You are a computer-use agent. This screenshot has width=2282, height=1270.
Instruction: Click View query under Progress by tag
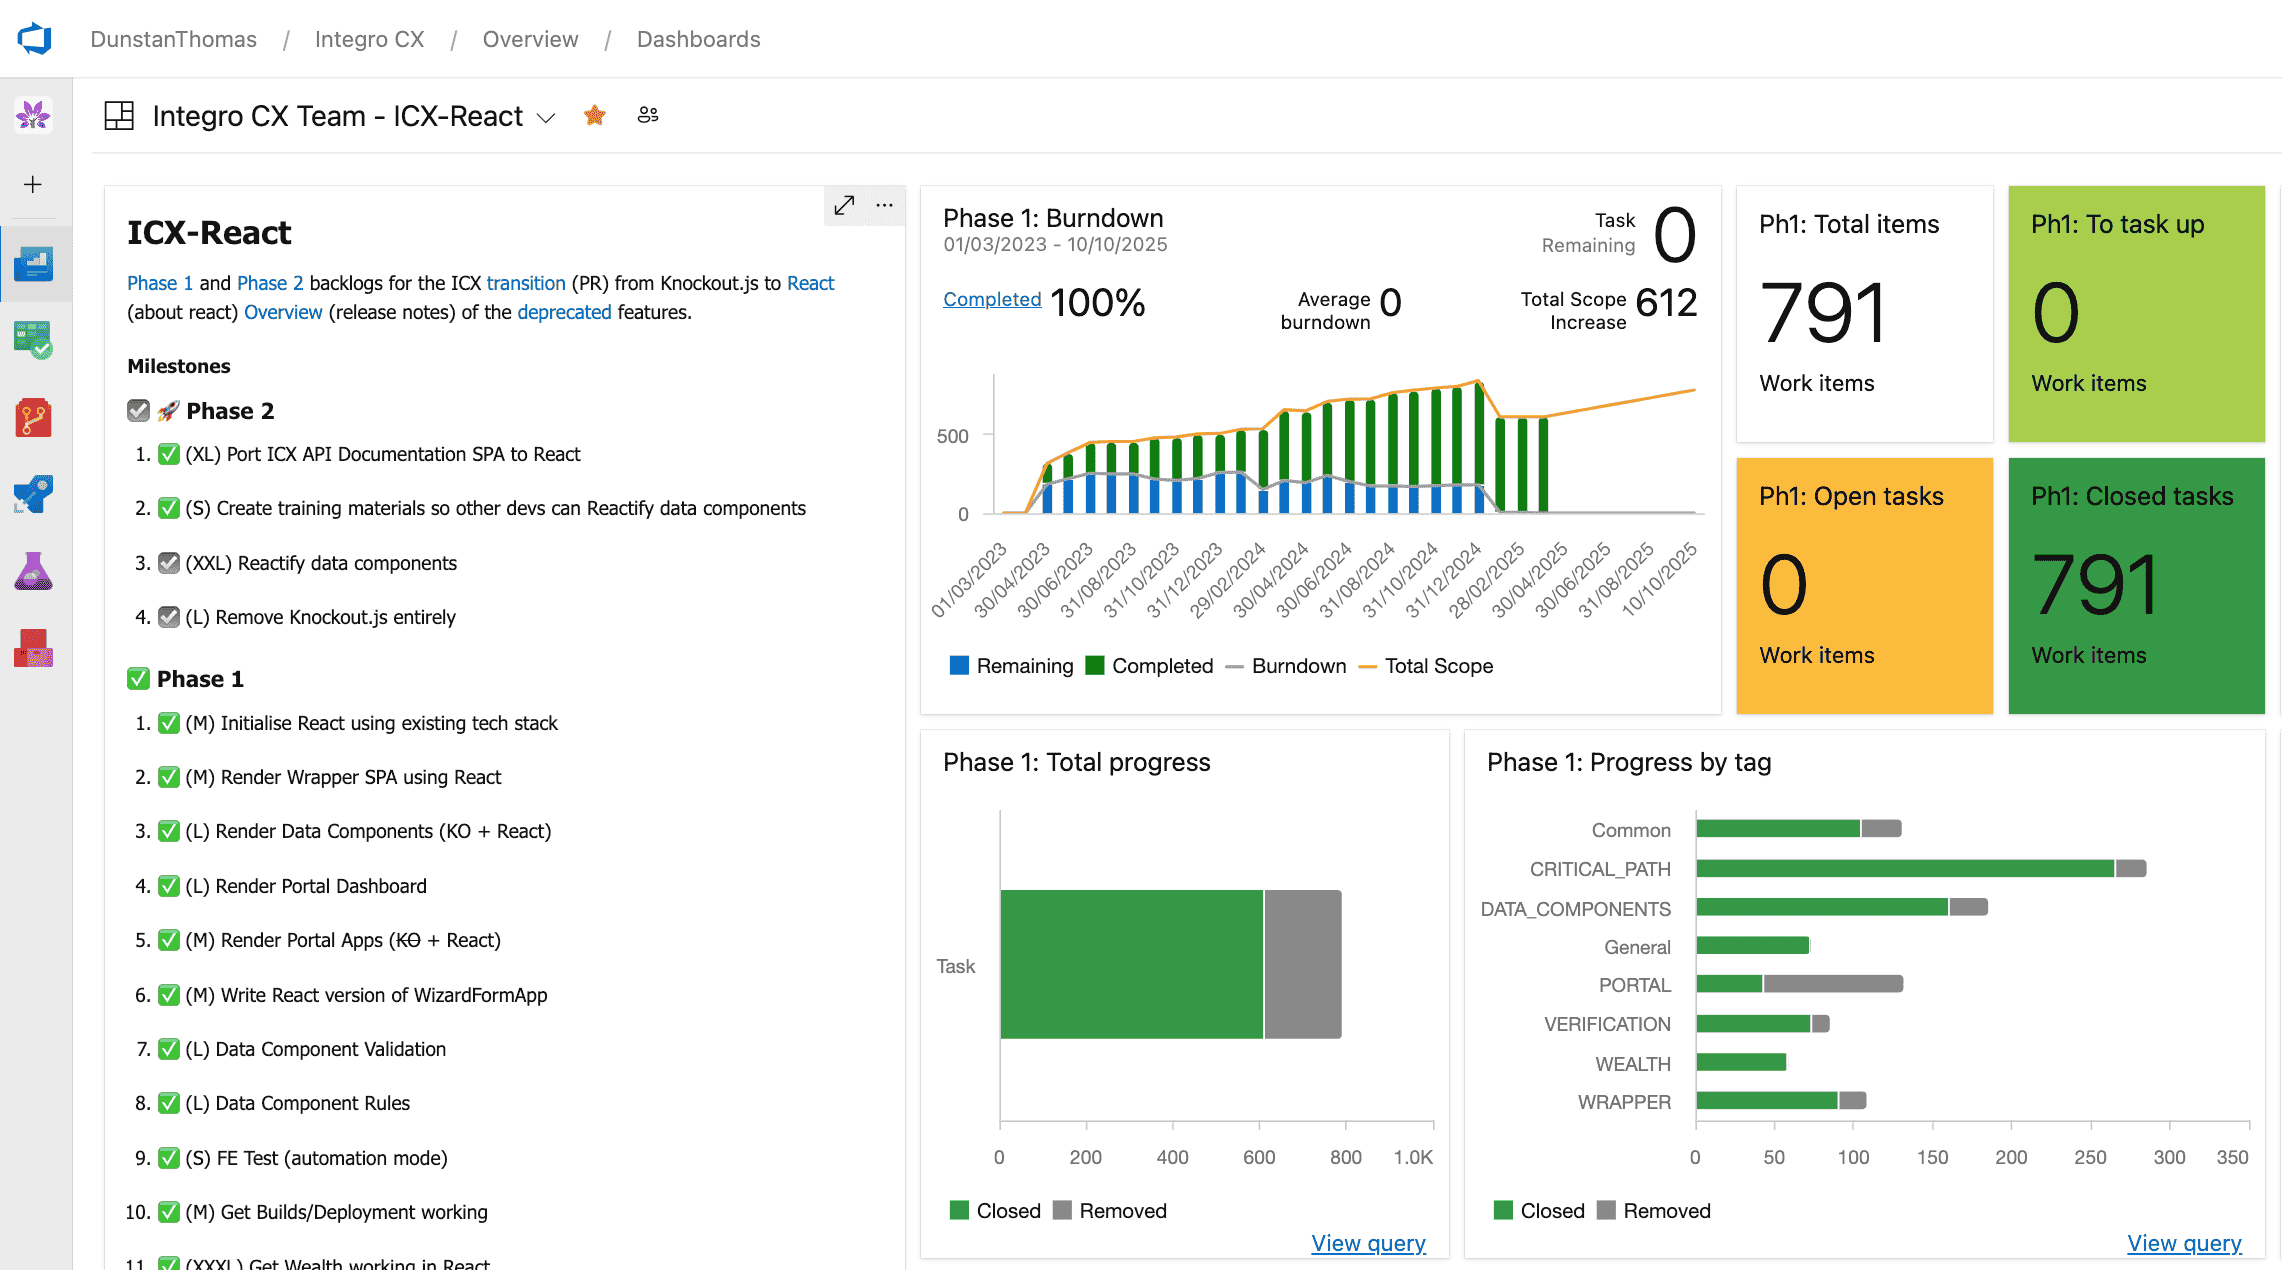pyautogui.click(x=2185, y=1243)
